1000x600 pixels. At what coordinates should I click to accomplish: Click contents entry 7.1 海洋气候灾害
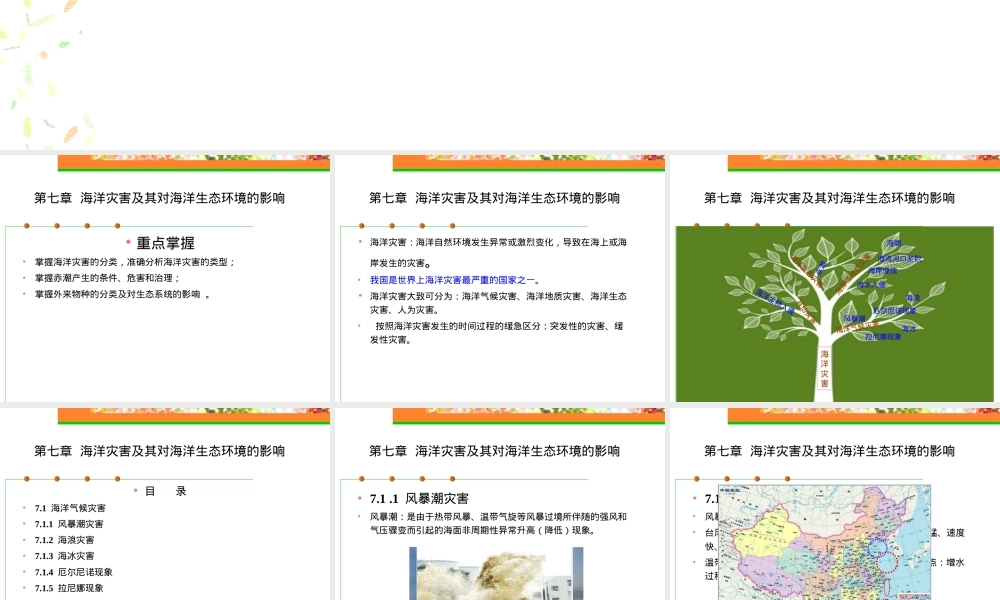click(70, 508)
